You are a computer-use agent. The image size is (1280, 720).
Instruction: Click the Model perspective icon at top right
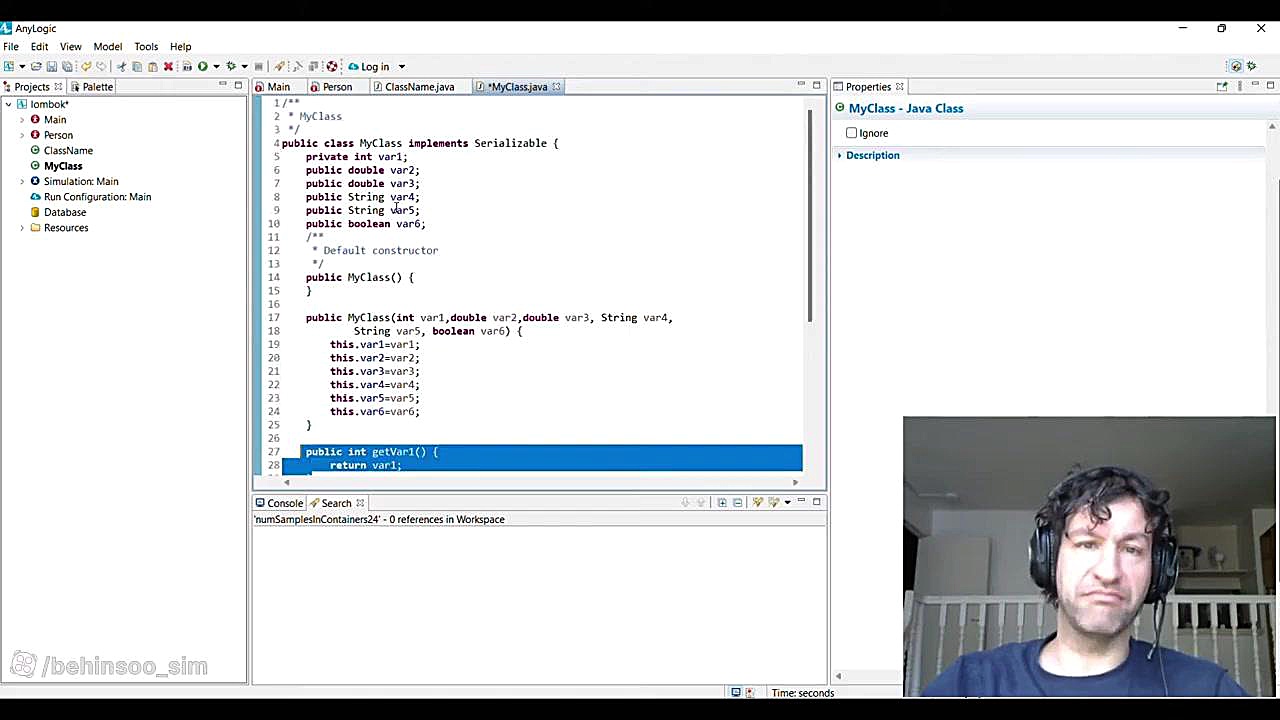coord(1236,67)
